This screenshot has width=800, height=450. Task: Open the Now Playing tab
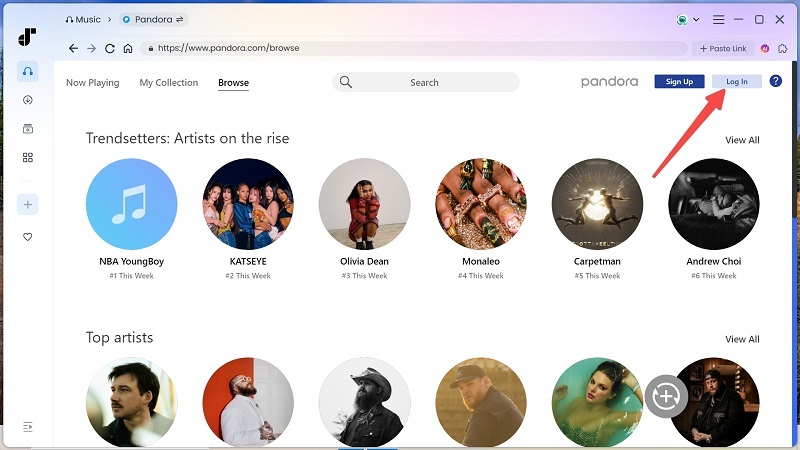click(92, 83)
